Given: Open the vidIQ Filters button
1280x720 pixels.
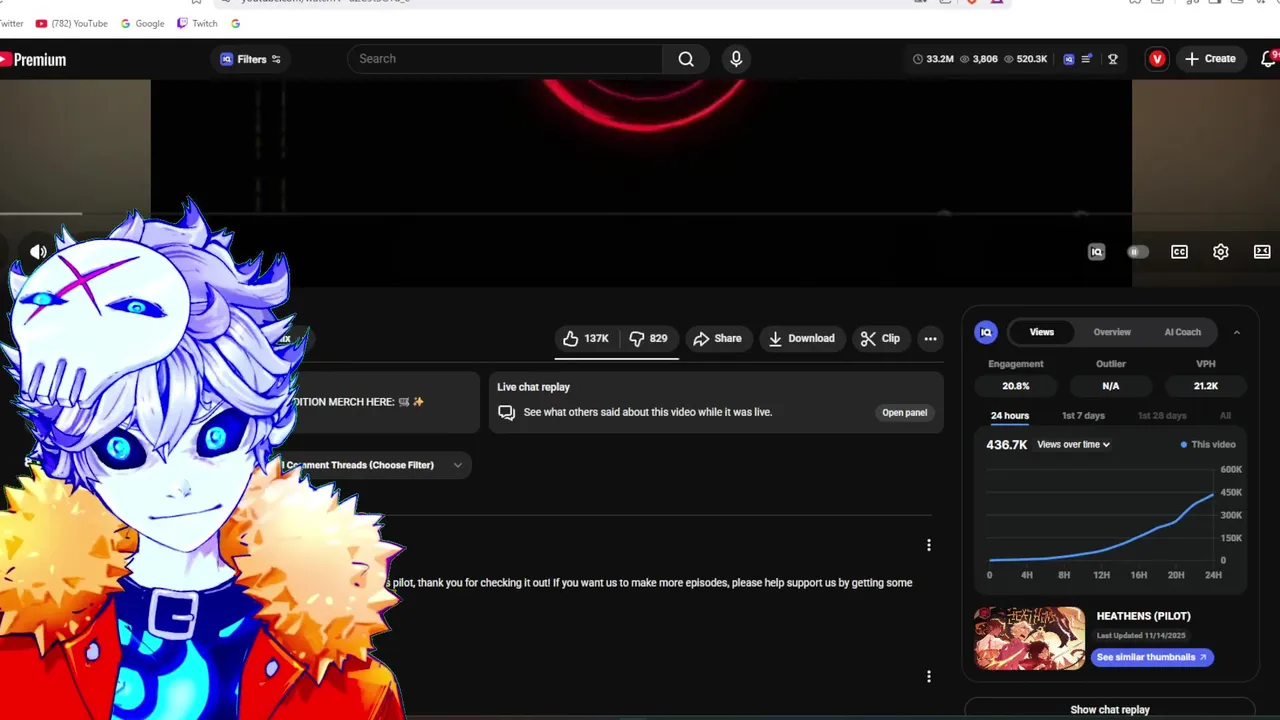Looking at the screenshot, I should (251, 59).
